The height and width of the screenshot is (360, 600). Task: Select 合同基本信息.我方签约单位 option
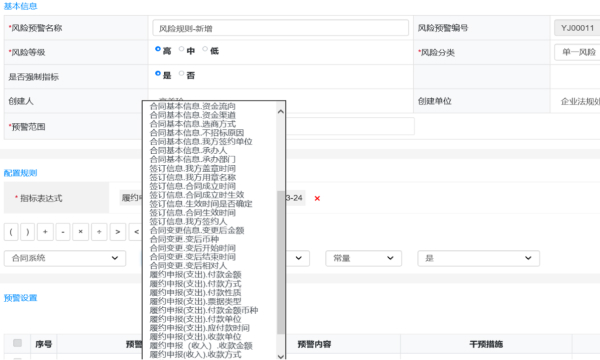(x=201, y=142)
